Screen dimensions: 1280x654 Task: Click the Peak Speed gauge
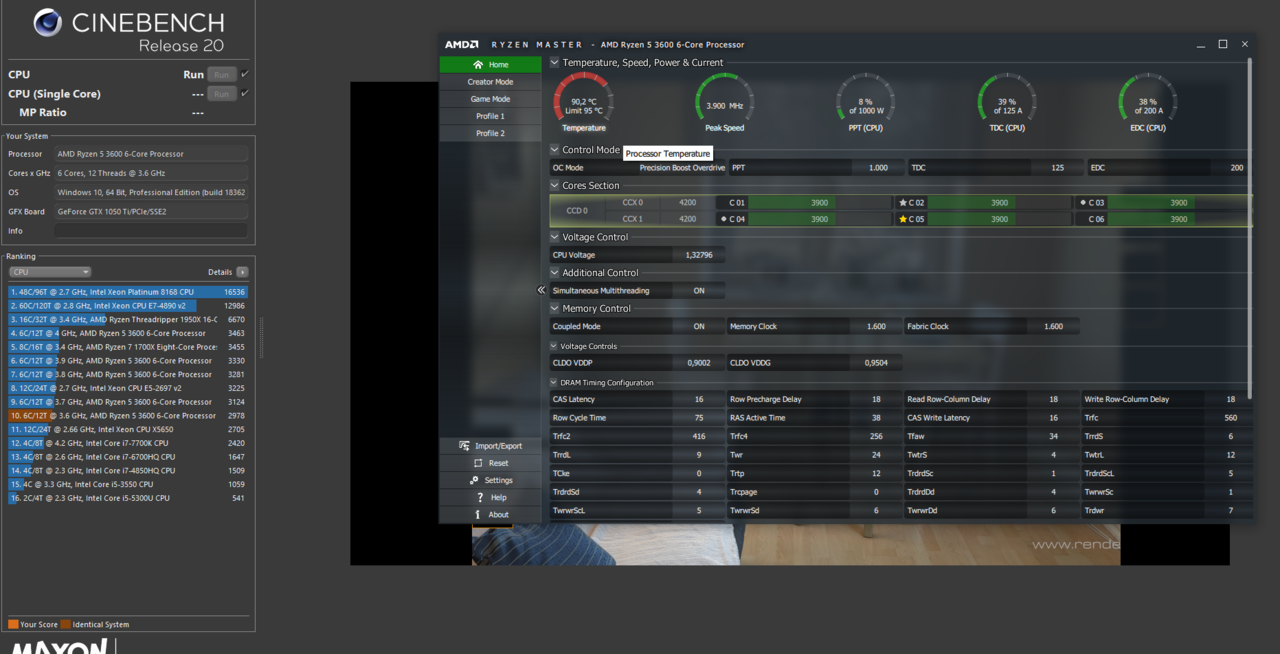724,102
